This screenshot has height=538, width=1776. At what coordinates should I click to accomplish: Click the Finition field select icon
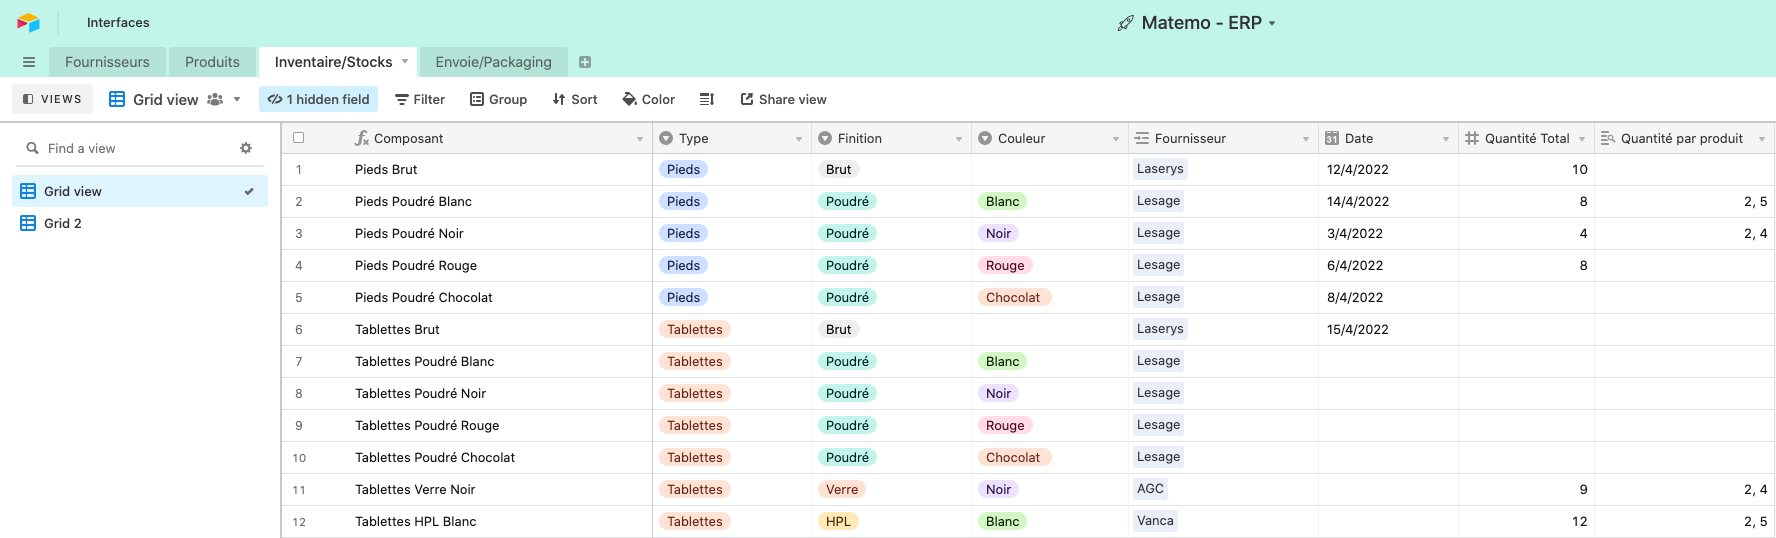tap(825, 138)
